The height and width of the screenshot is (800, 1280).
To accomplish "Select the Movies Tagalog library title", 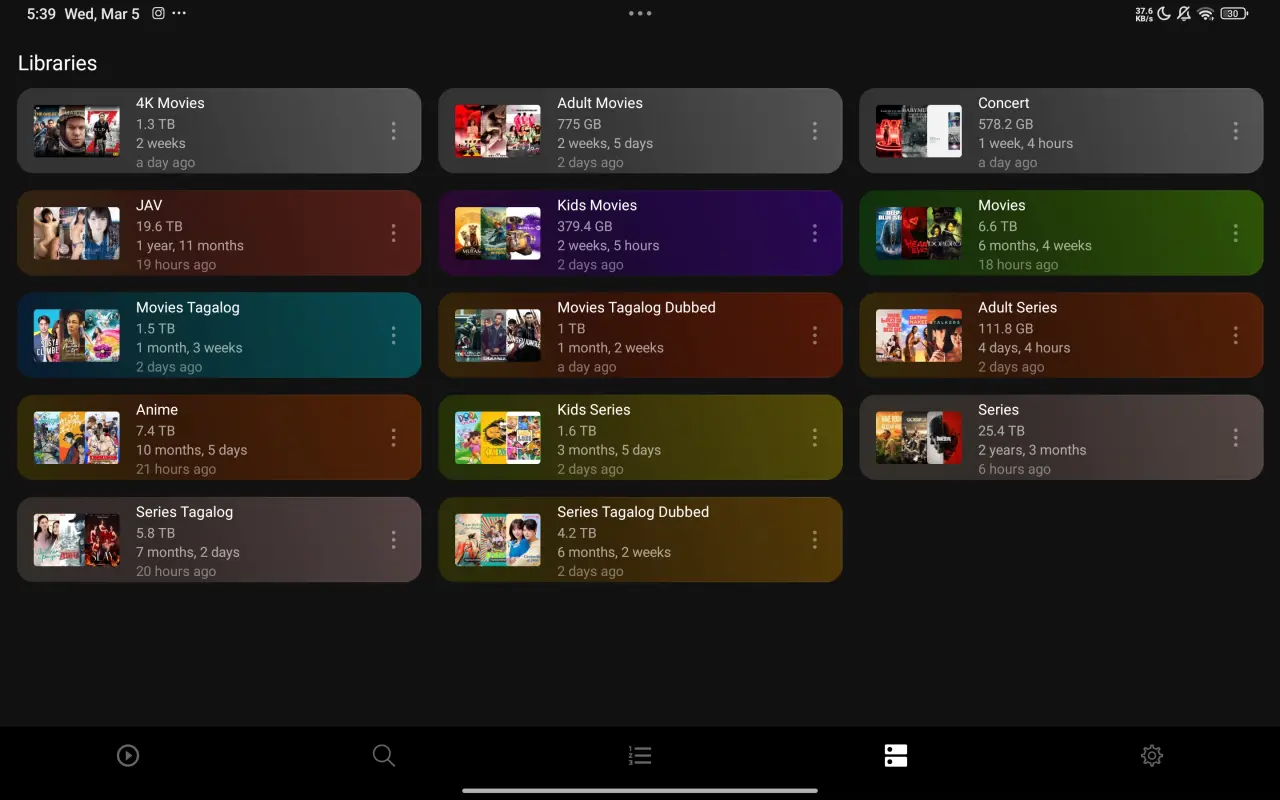I will [x=188, y=307].
